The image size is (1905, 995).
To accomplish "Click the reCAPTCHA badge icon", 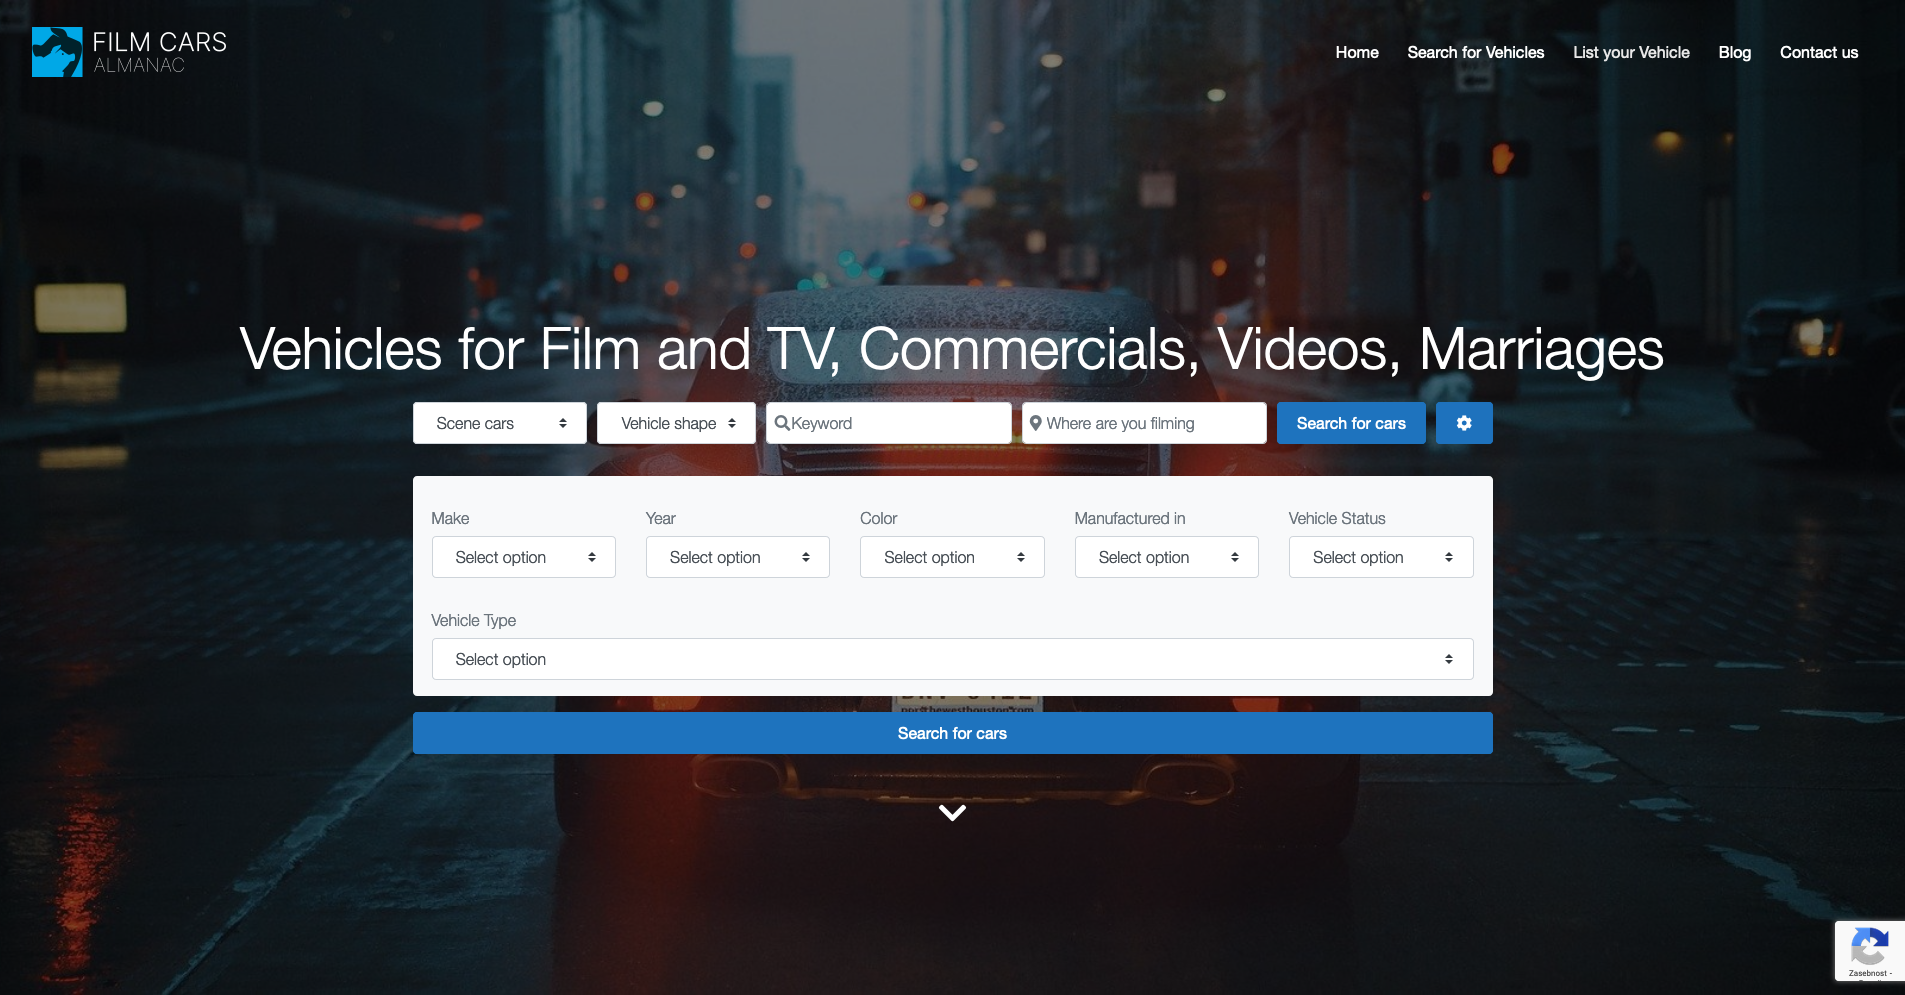I will coord(1868,948).
